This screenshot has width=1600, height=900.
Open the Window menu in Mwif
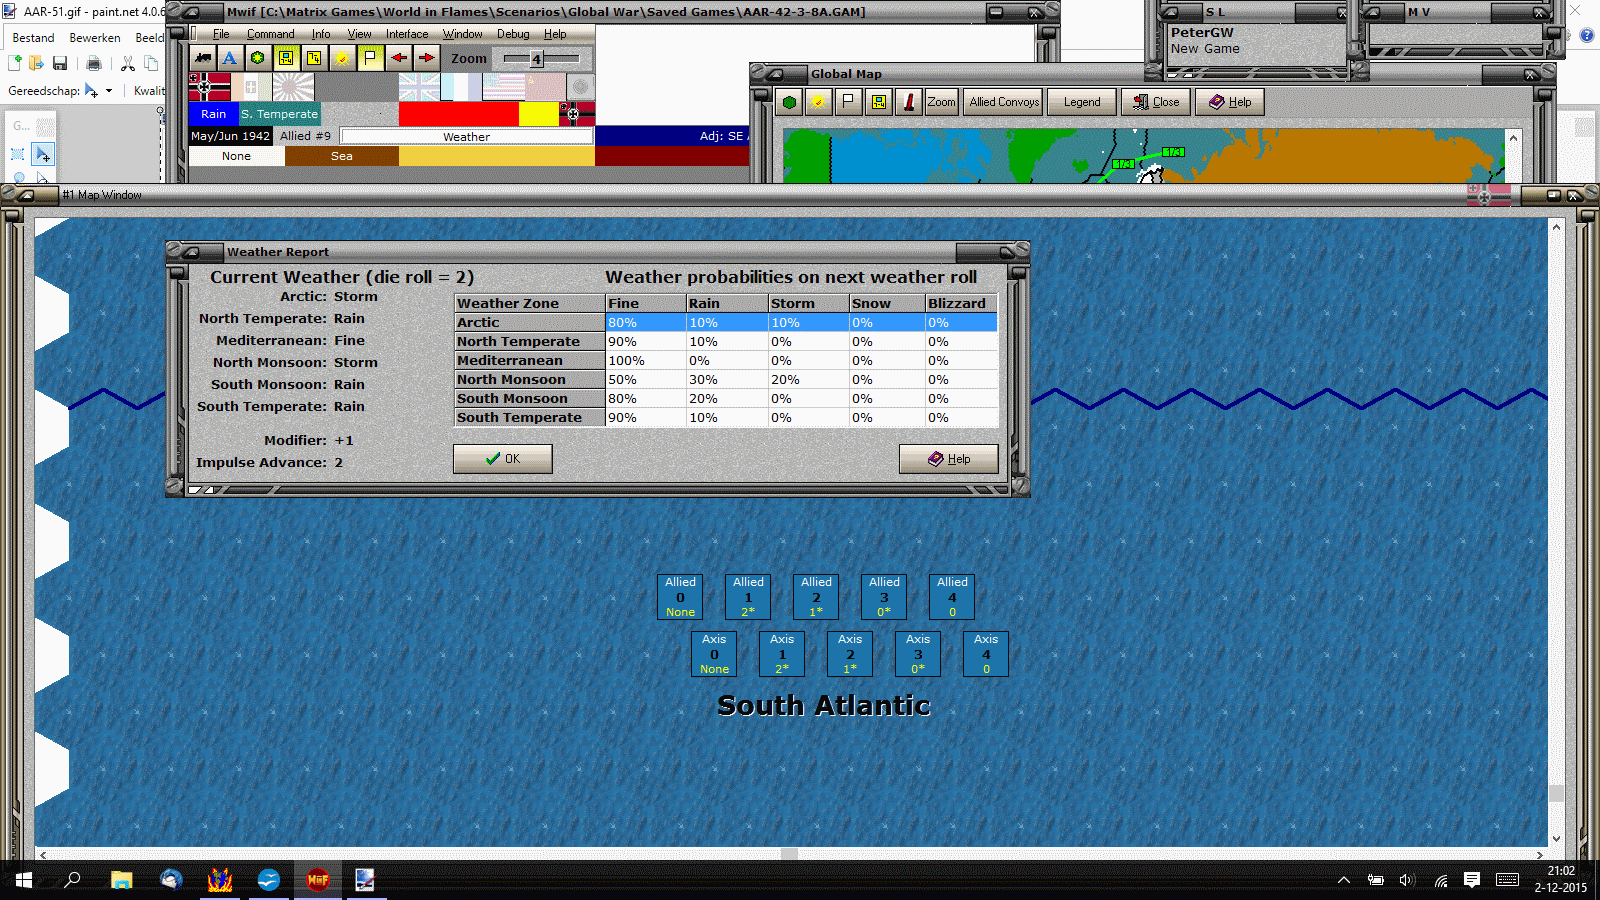(463, 34)
